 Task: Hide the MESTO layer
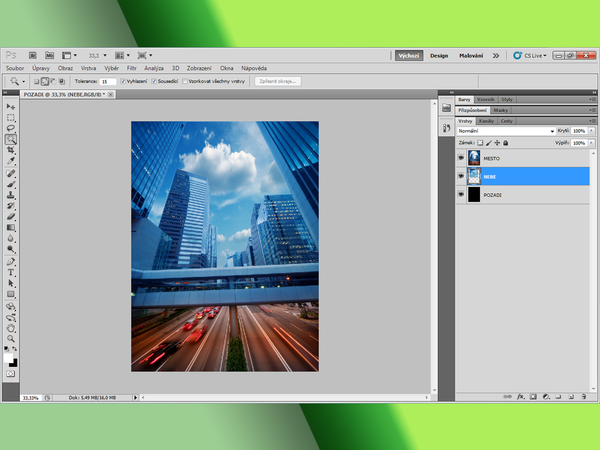(x=461, y=158)
